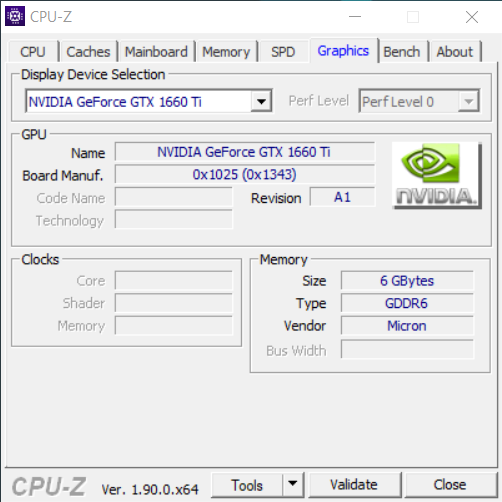Click the memory Size 6 GBytes field
Image resolution: width=502 pixels, height=502 pixels.
tap(407, 281)
